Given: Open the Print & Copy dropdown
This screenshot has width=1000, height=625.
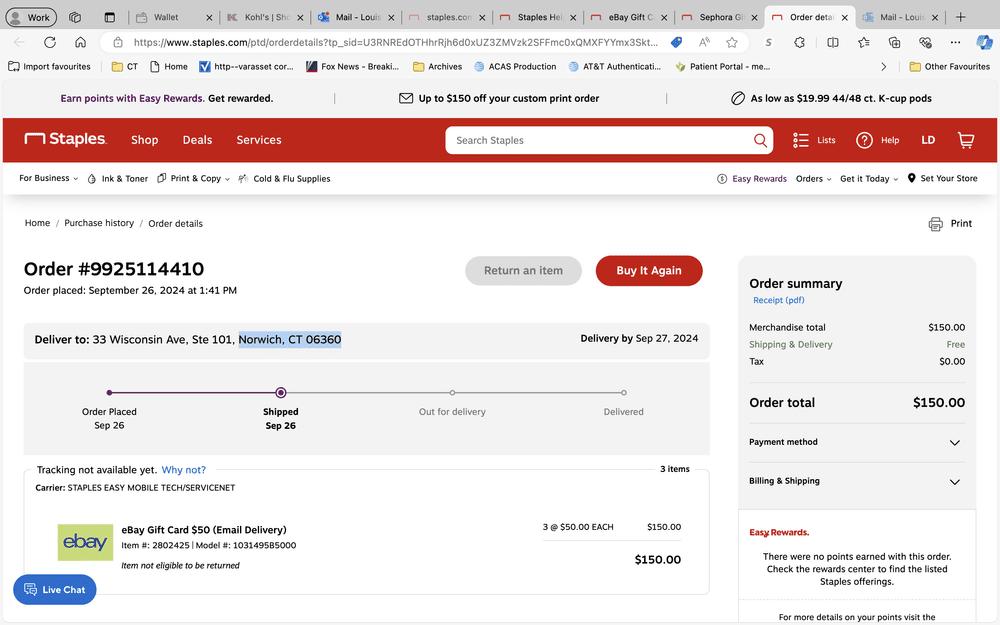Looking at the screenshot, I should coord(193,179).
